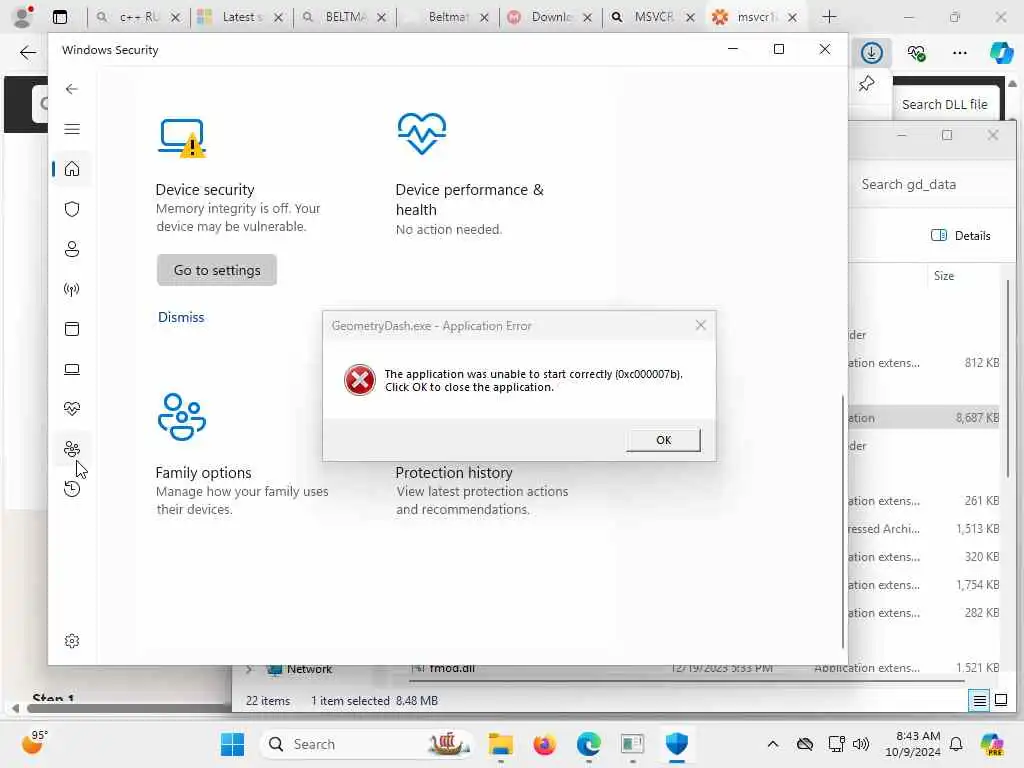Open a new browser tab
1024x768 pixels.
click(x=829, y=17)
